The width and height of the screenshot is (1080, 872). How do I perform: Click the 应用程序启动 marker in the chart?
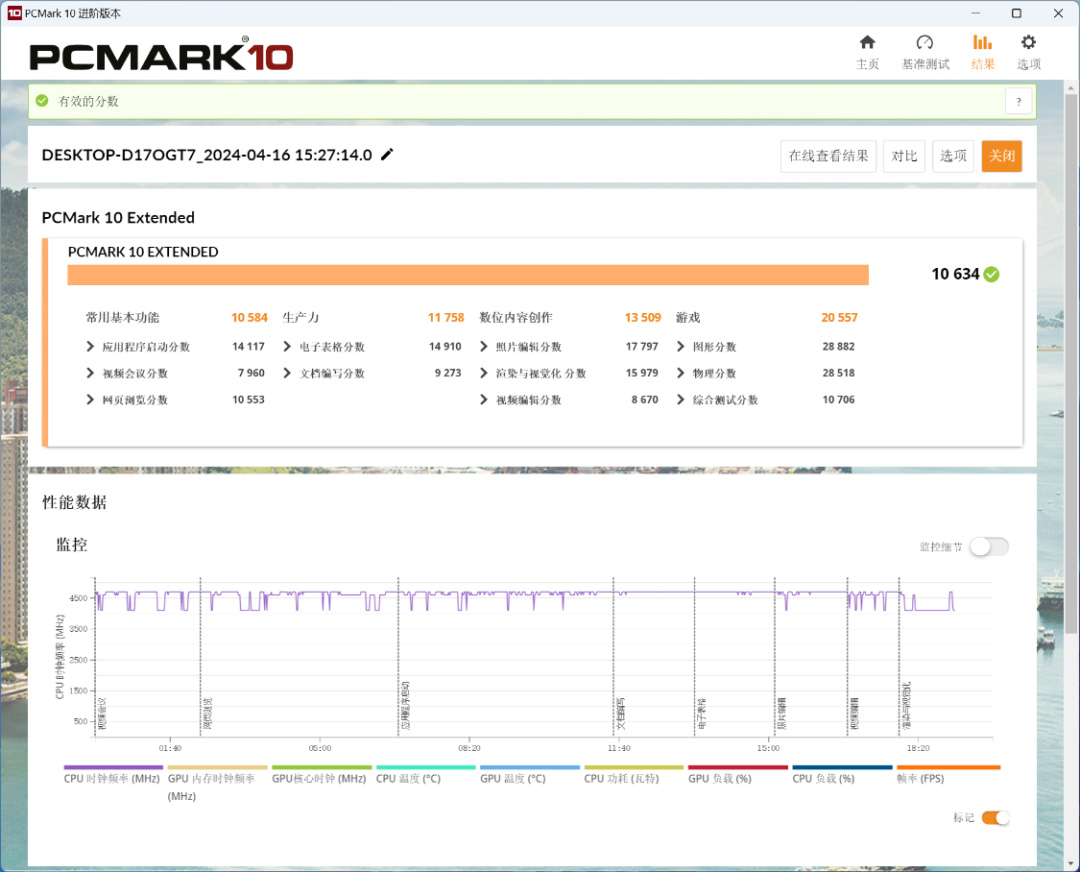(405, 706)
